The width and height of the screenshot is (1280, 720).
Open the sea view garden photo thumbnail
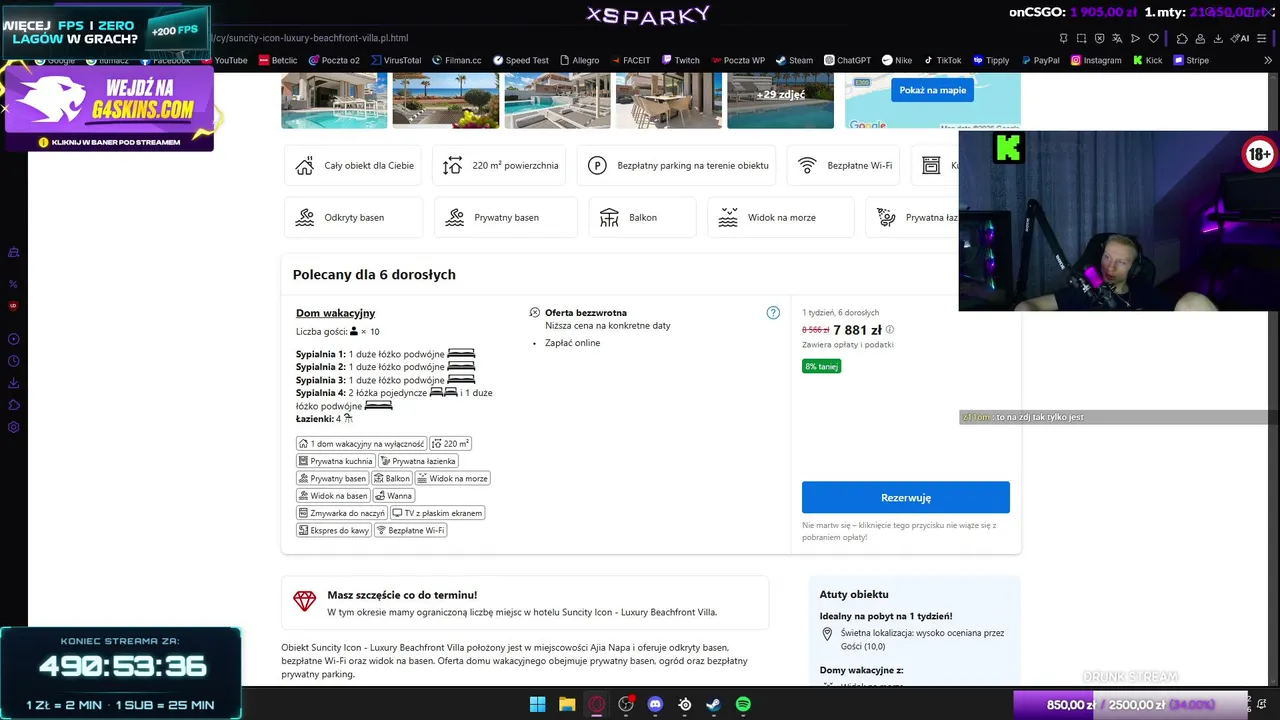pos(445,100)
